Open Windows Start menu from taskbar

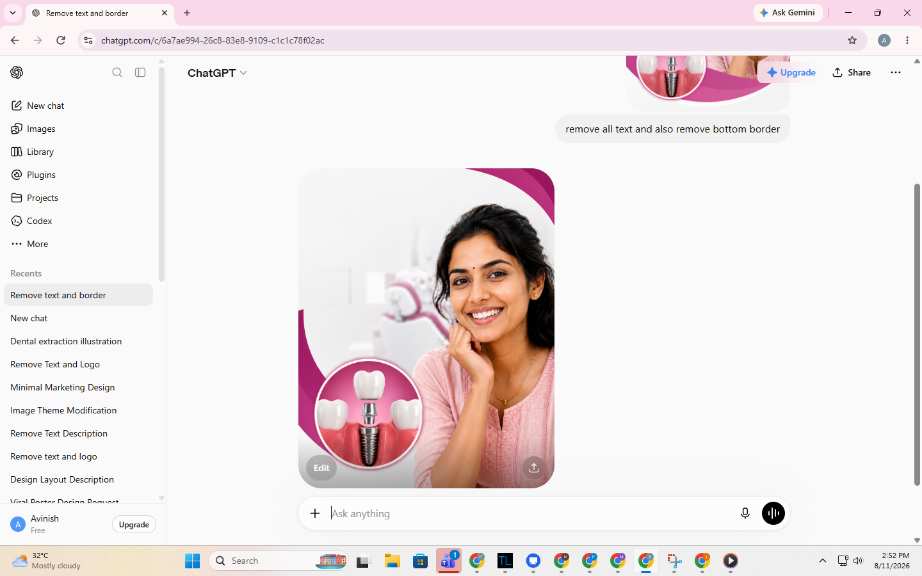[192, 561]
